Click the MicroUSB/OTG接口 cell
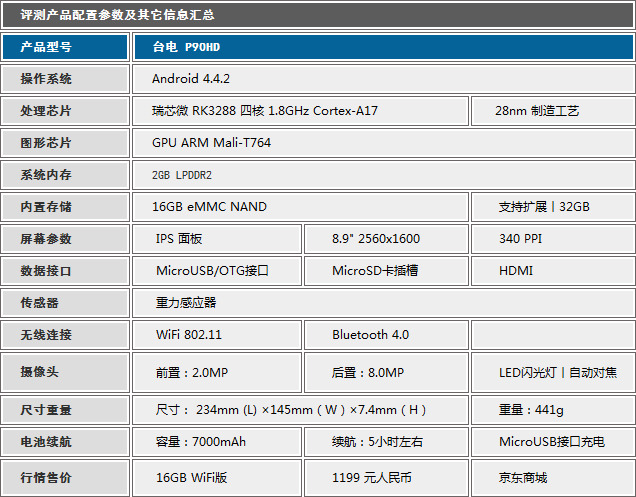Screen dimensions: 636x497 [217, 271]
